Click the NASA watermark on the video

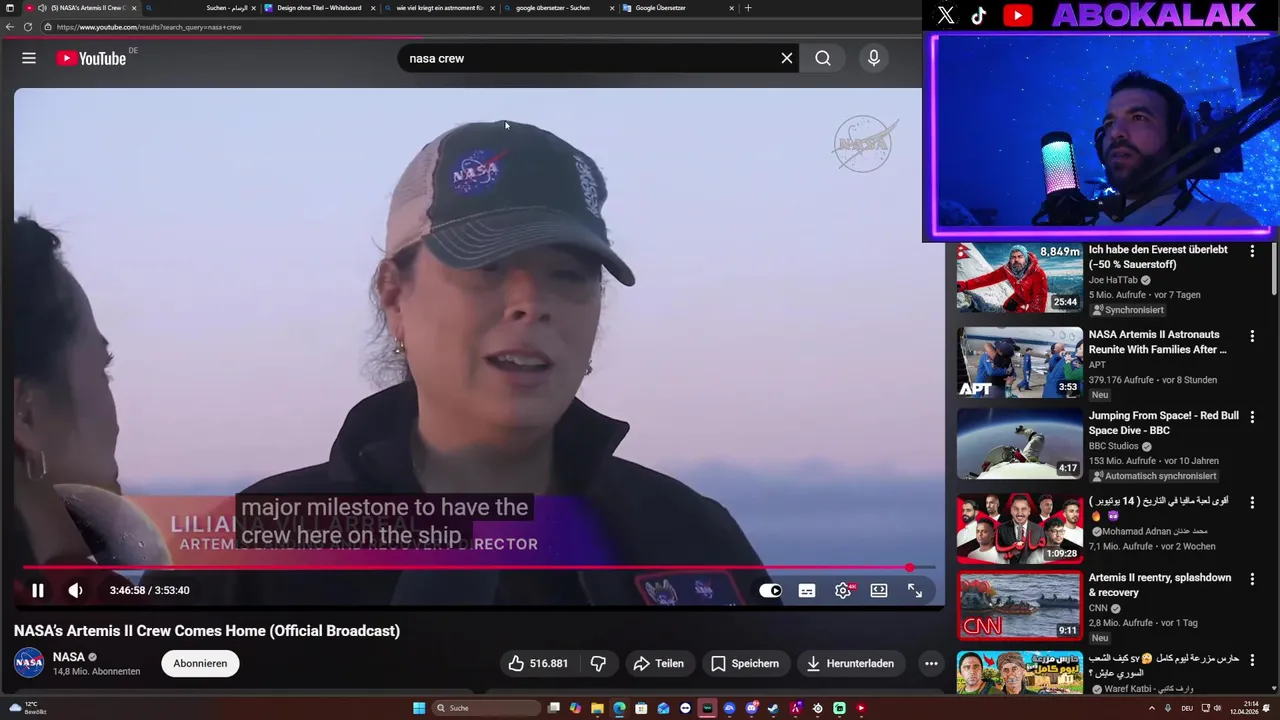(863, 143)
